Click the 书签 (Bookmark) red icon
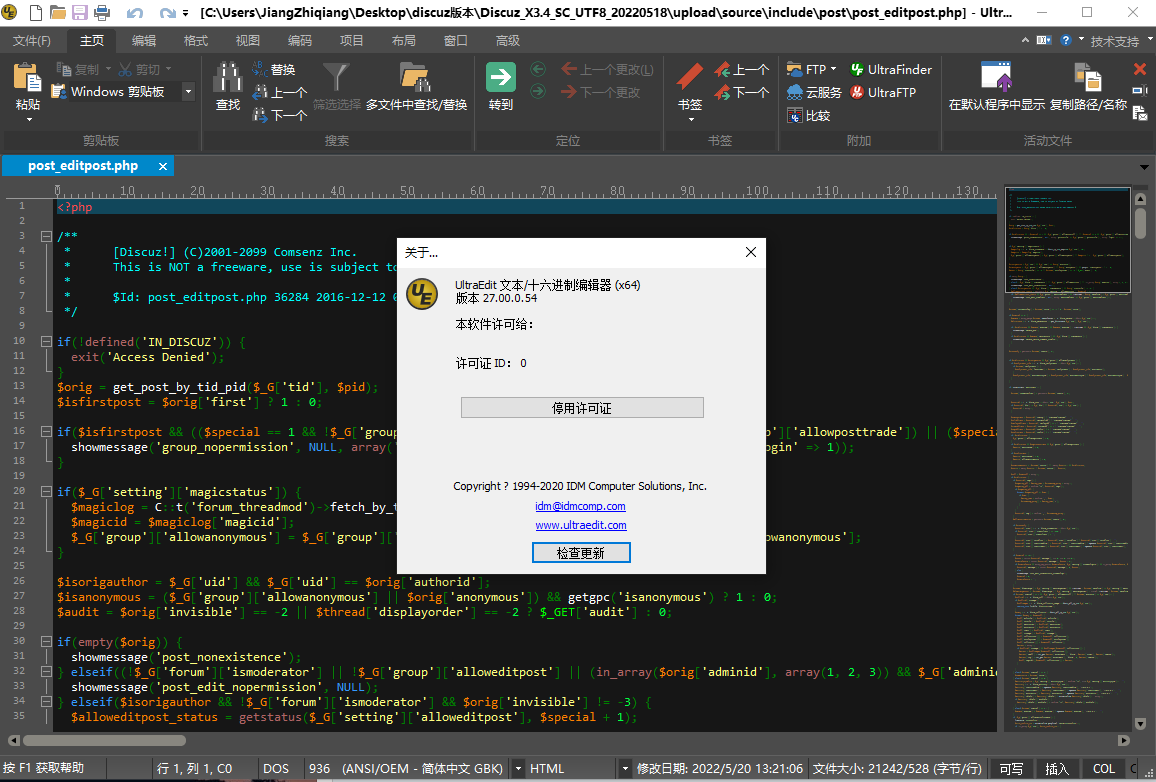Screen dimensions: 1156x782 pyautogui.click(x=690, y=77)
